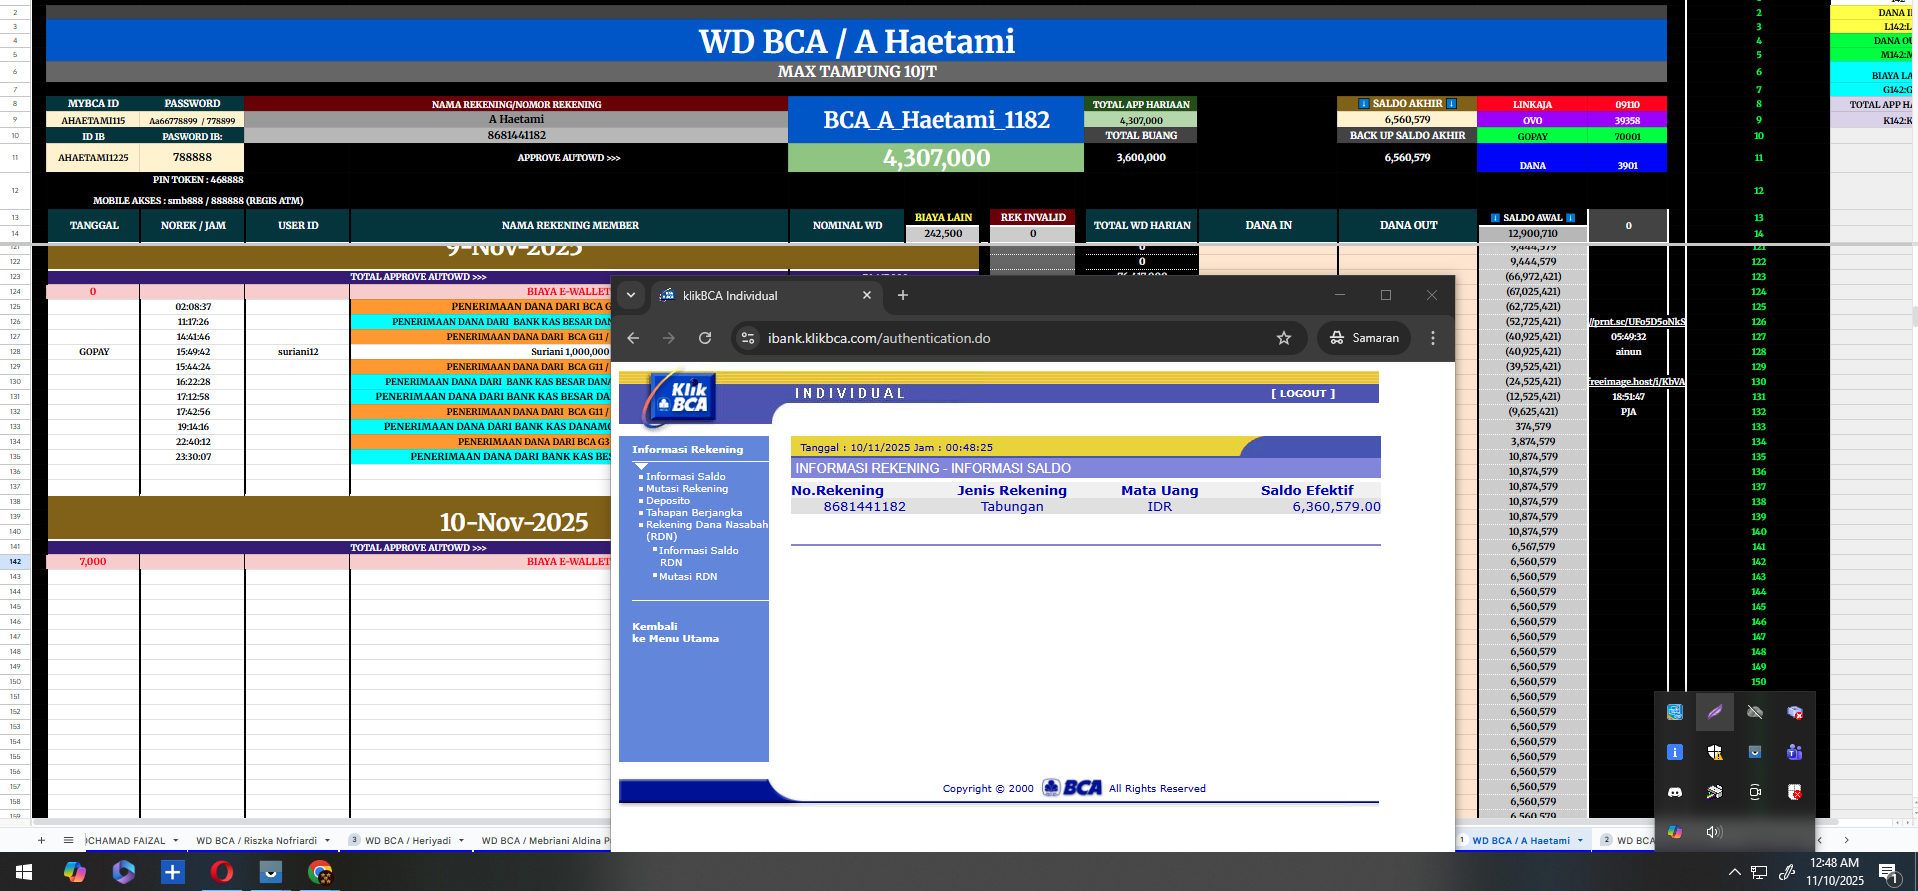Image resolution: width=1918 pixels, height=891 pixels.
Task: Open Informasi Saldo RDN link
Action: click(x=698, y=556)
